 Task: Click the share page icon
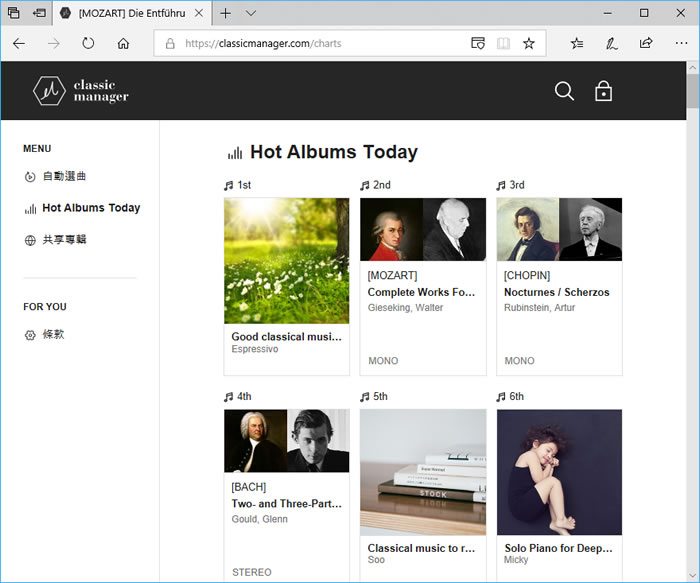pyautogui.click(x=646, y=44)
